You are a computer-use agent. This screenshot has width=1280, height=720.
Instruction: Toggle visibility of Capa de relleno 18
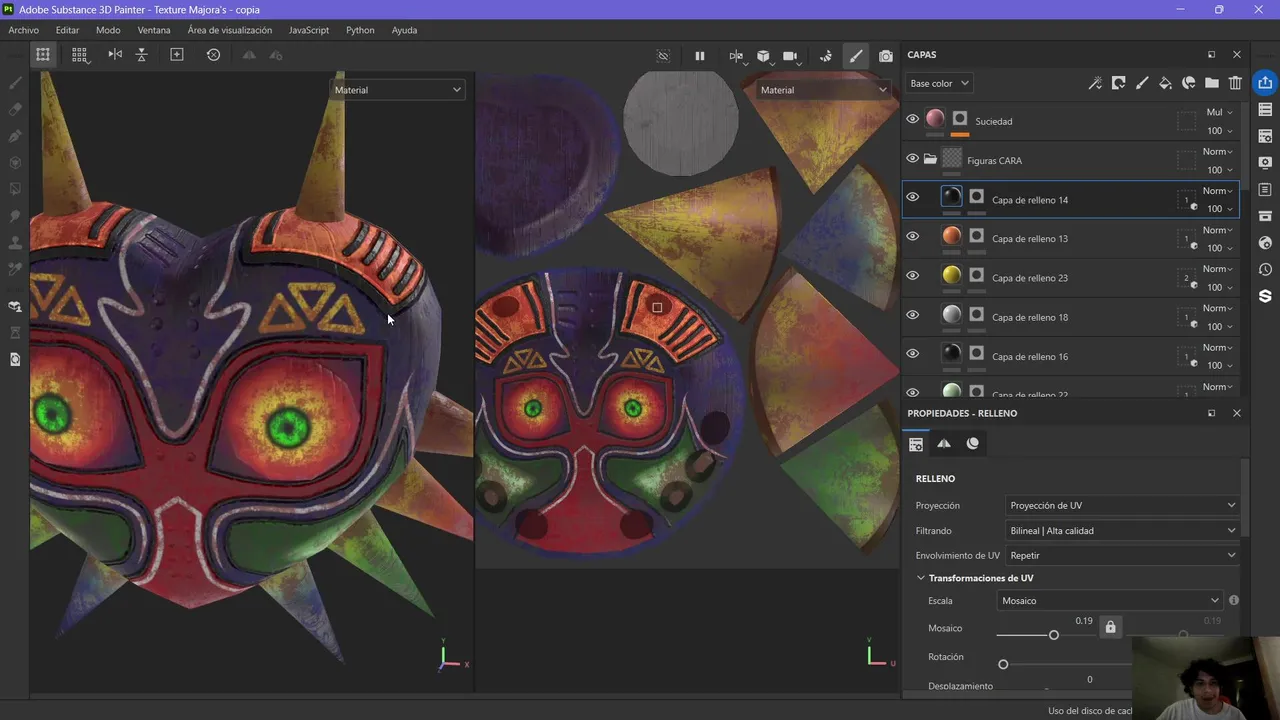click(x=912, y=315)
